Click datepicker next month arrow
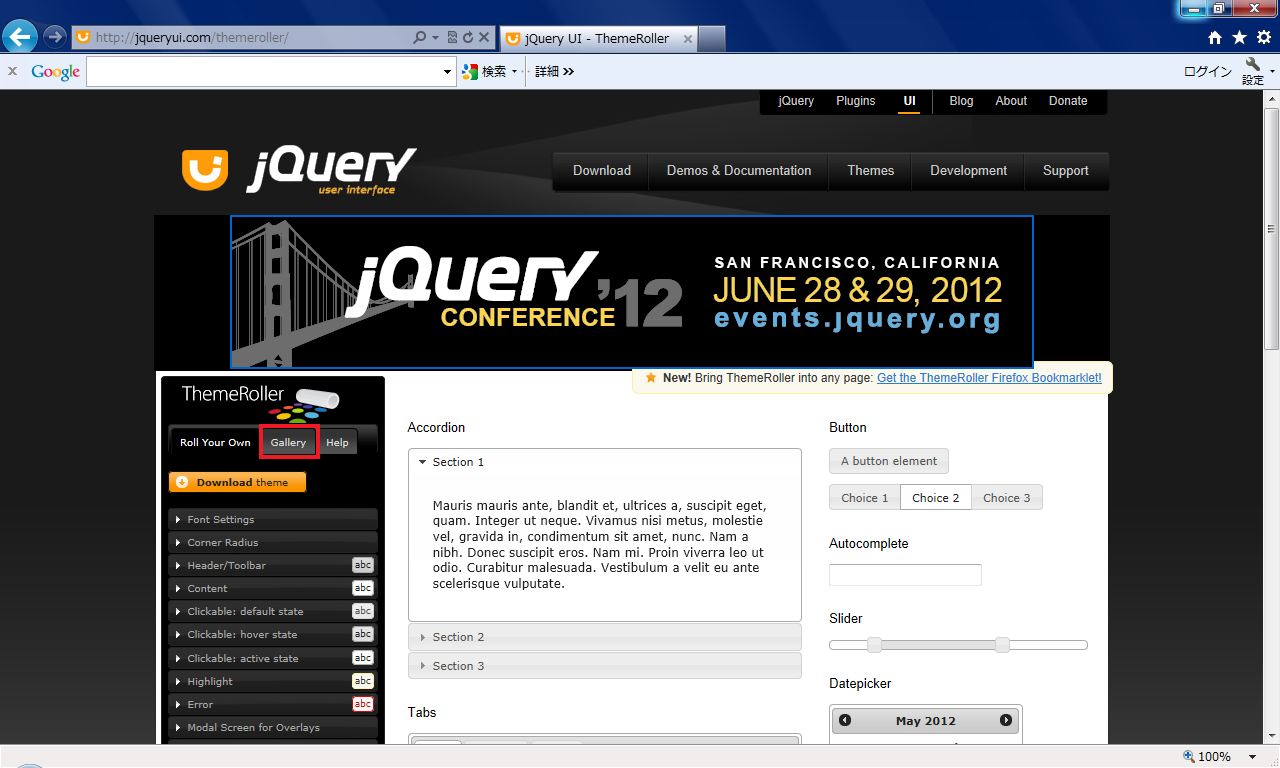This screenshot has height=768, width=1280. pyautogui.click(x=1006, y=720)
